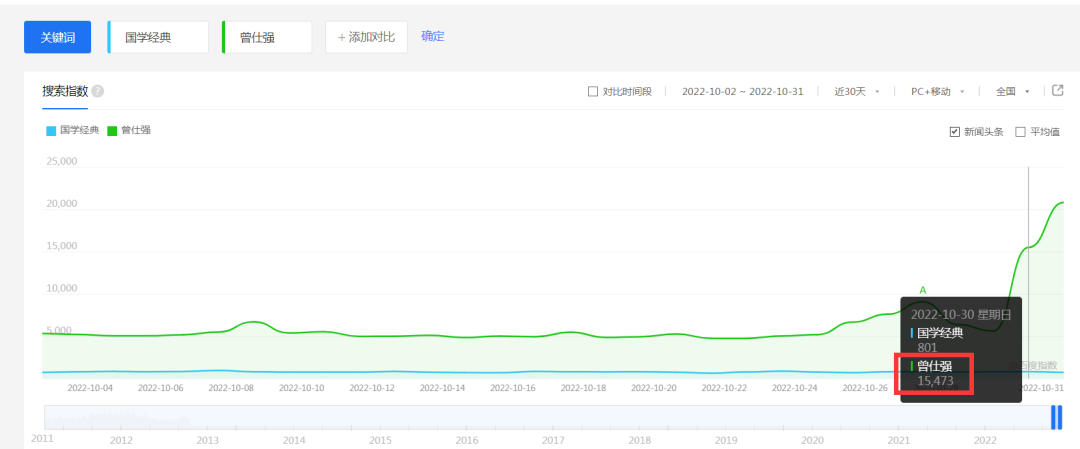Click the 添加对比 button

point(366,37)
